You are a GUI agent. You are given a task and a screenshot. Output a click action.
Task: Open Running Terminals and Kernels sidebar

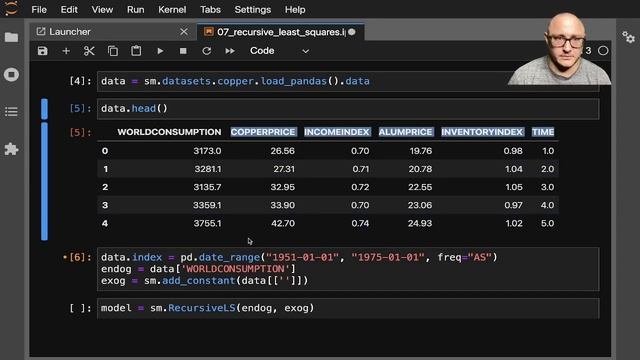click(11, 75)
